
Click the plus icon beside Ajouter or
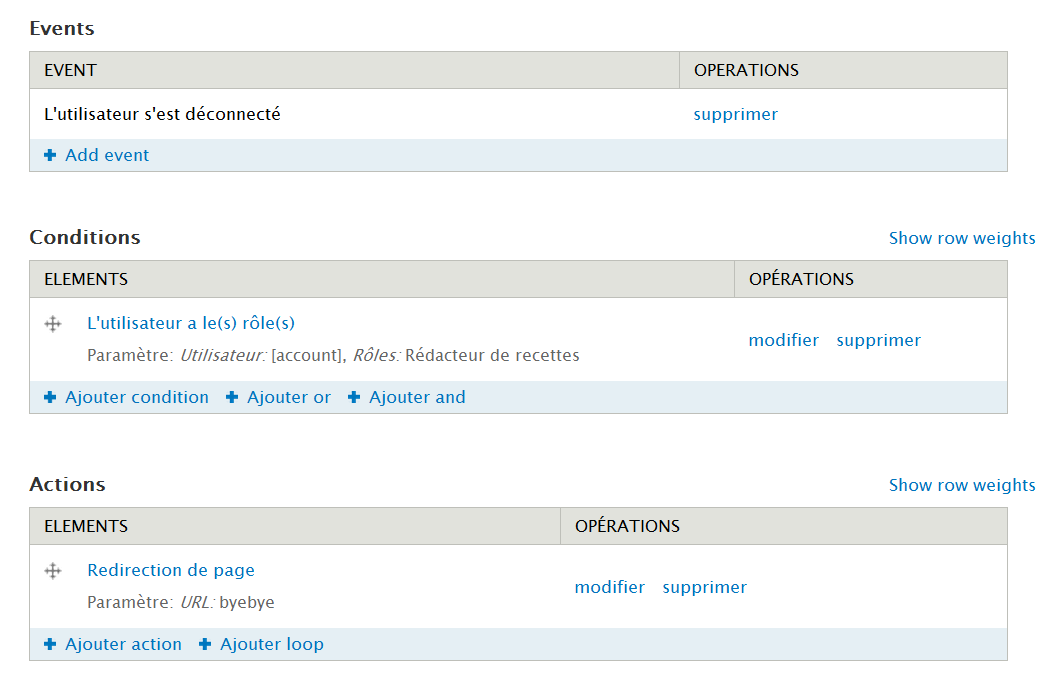(x=232, y=397)
